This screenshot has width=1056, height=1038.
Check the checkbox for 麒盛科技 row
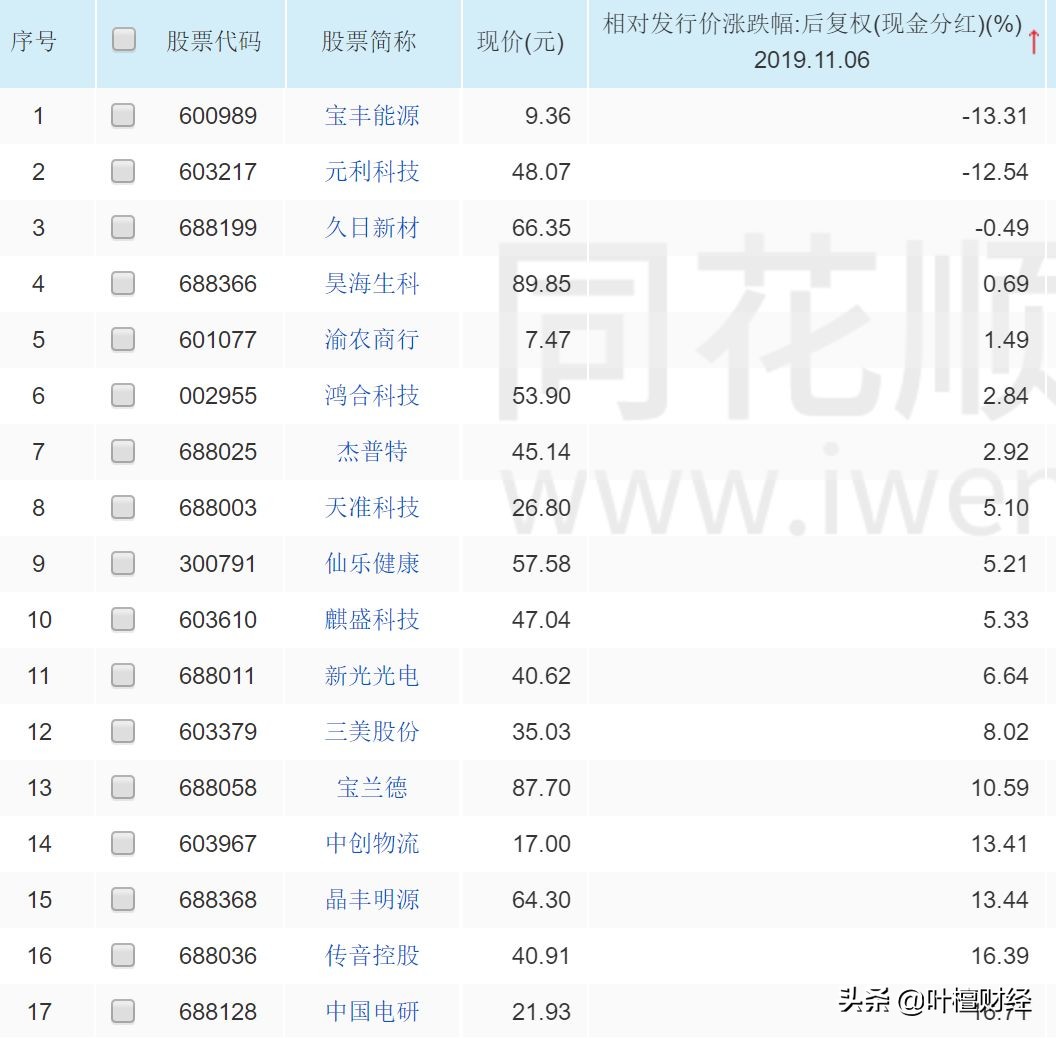coord(122,619)
